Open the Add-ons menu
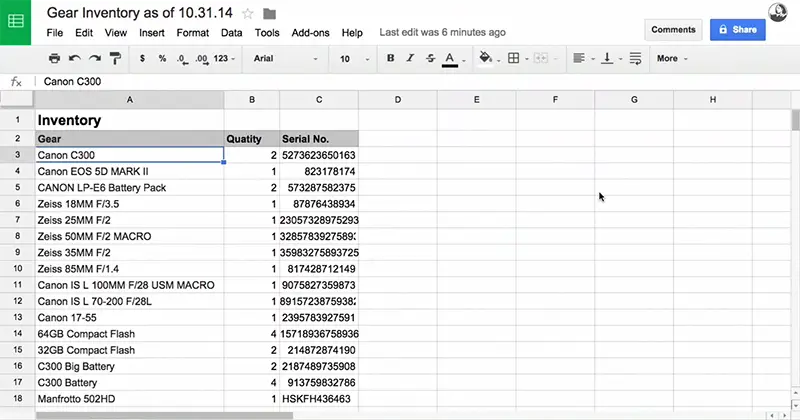The width and height of the screenshot is (800, 420). click(310, 33)
